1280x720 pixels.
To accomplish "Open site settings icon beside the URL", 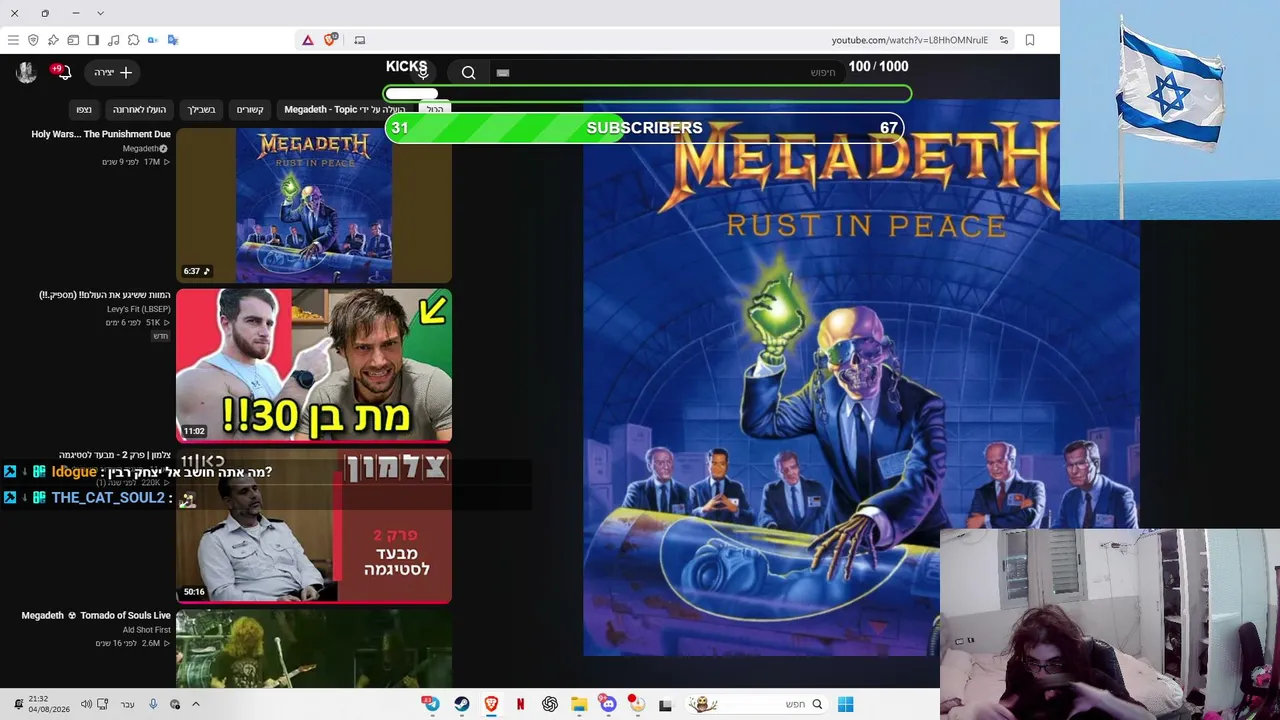I will pos(1004,40).
